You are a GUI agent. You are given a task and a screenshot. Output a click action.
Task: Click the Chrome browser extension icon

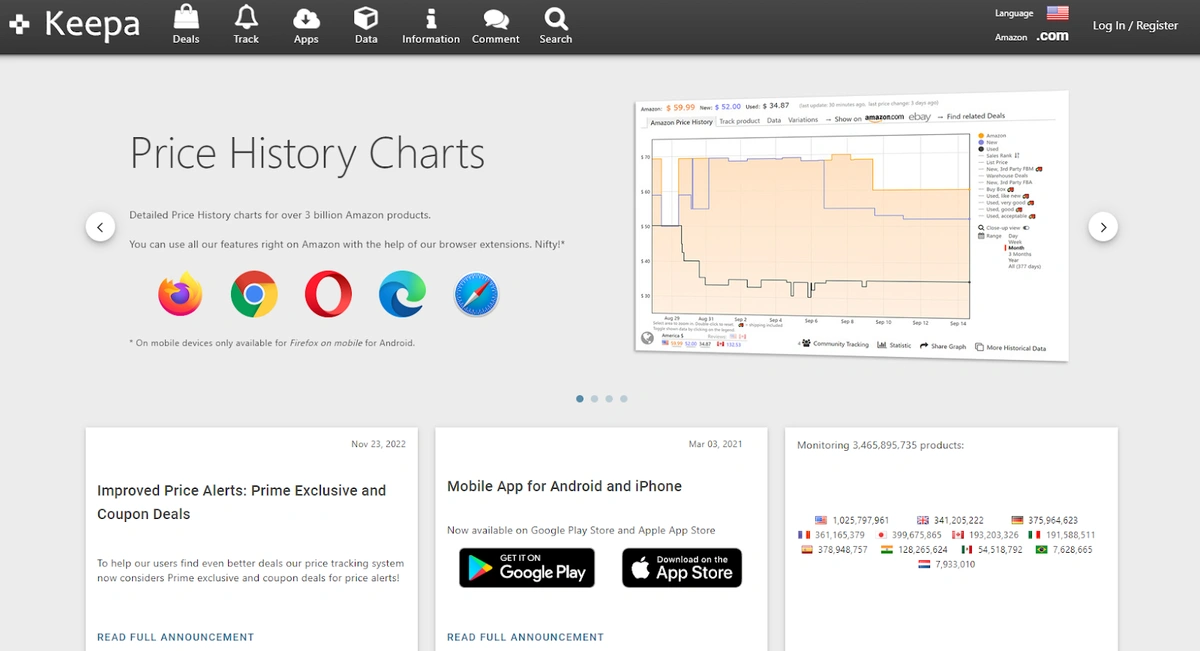[x=254, y=294]
